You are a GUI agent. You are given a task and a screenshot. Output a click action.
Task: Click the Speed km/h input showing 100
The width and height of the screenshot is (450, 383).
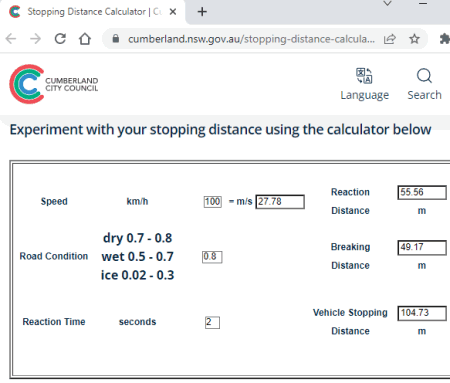[x=213, y=202]
